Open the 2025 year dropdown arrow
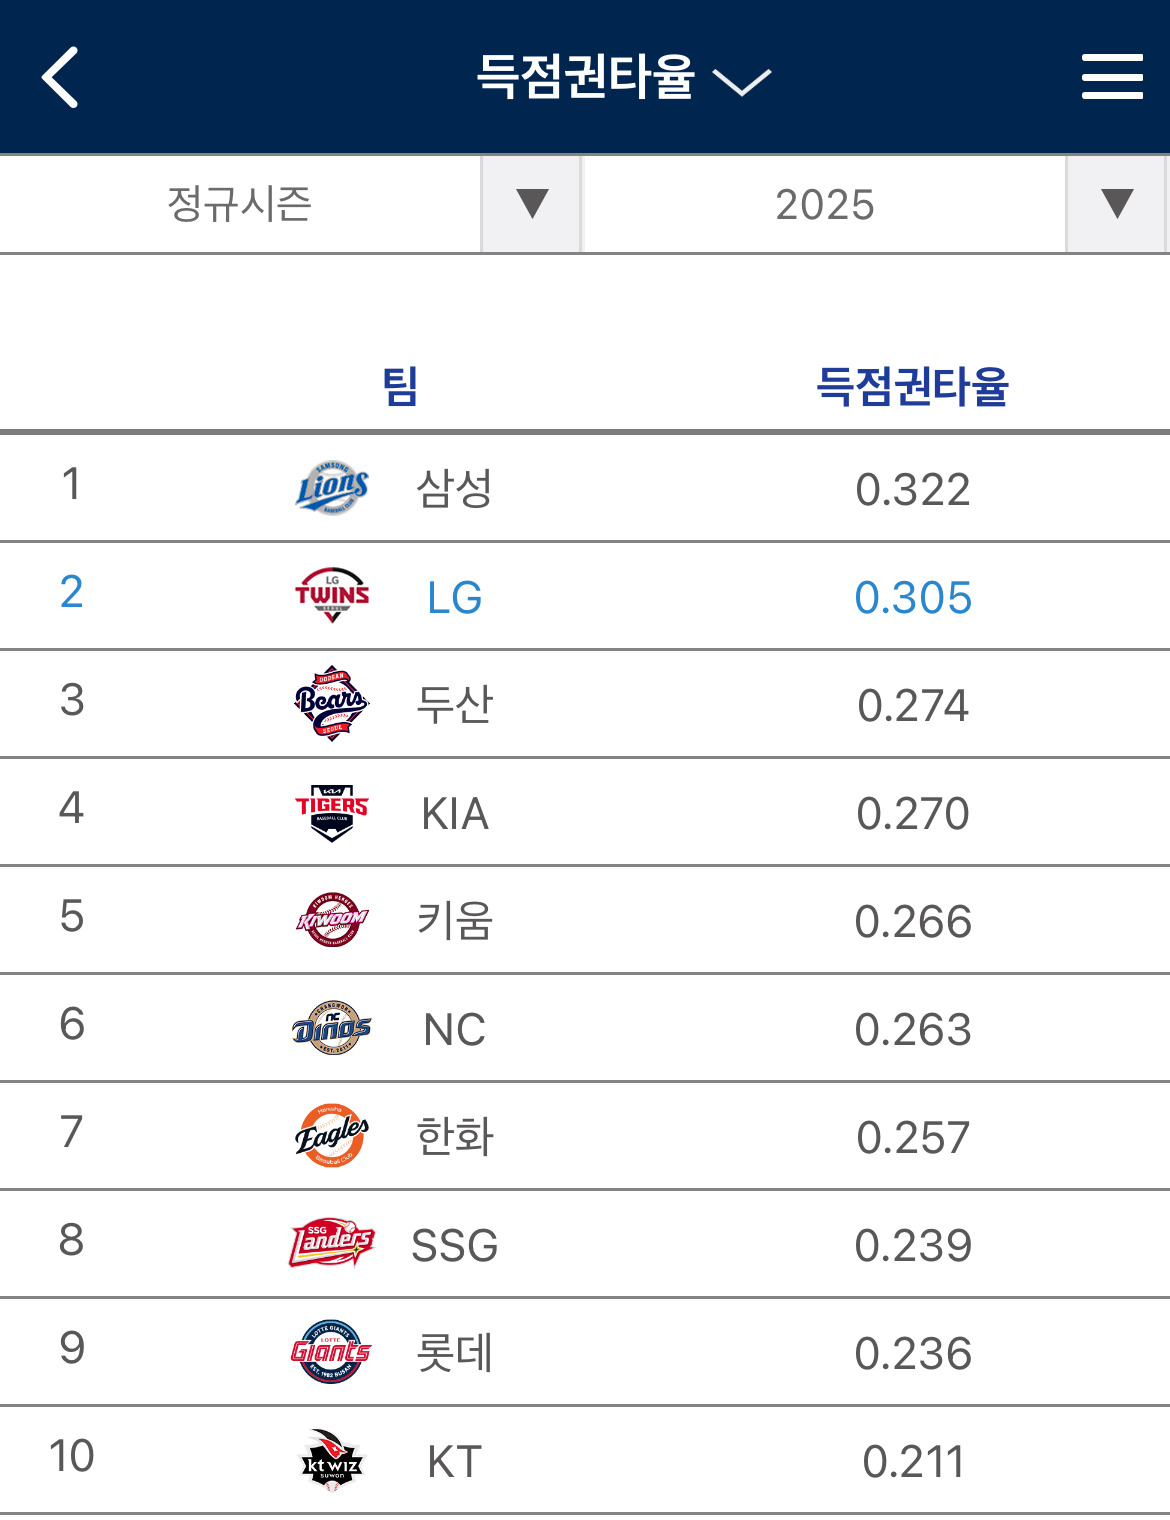1170x1520 pixels. click(1116, 204)
